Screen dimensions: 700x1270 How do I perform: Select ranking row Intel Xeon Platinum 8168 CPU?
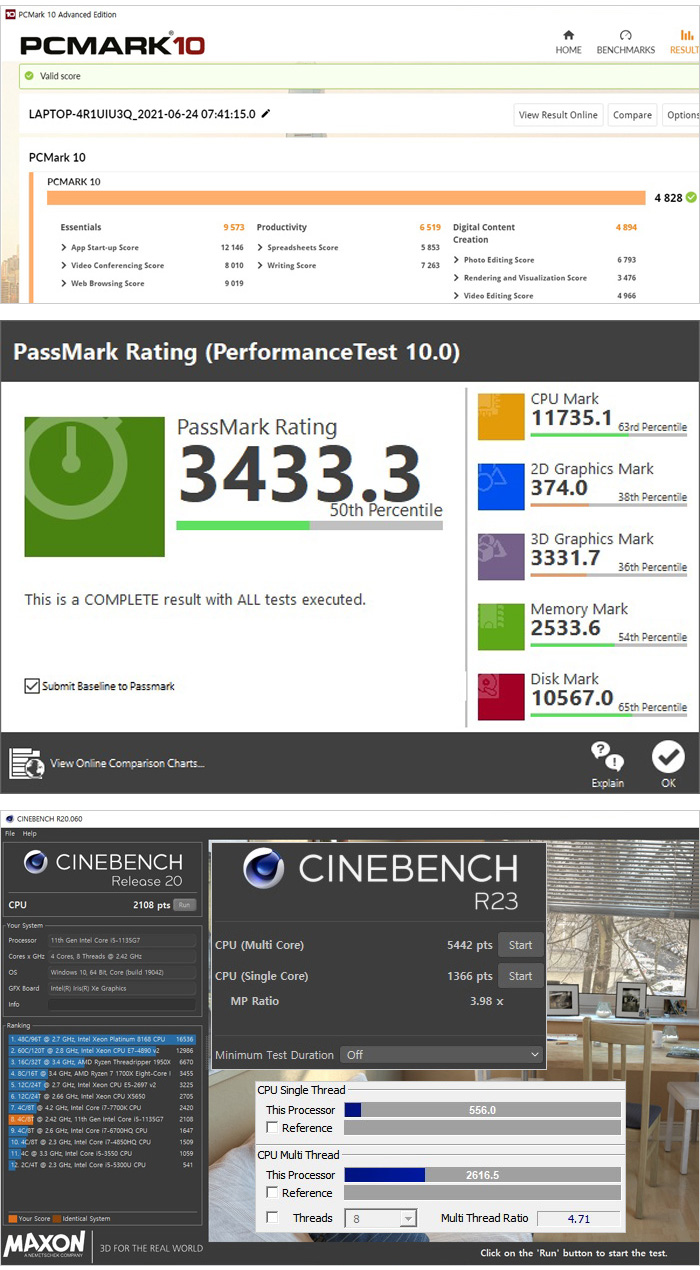pyautogui.click(x=102, y=1040)
